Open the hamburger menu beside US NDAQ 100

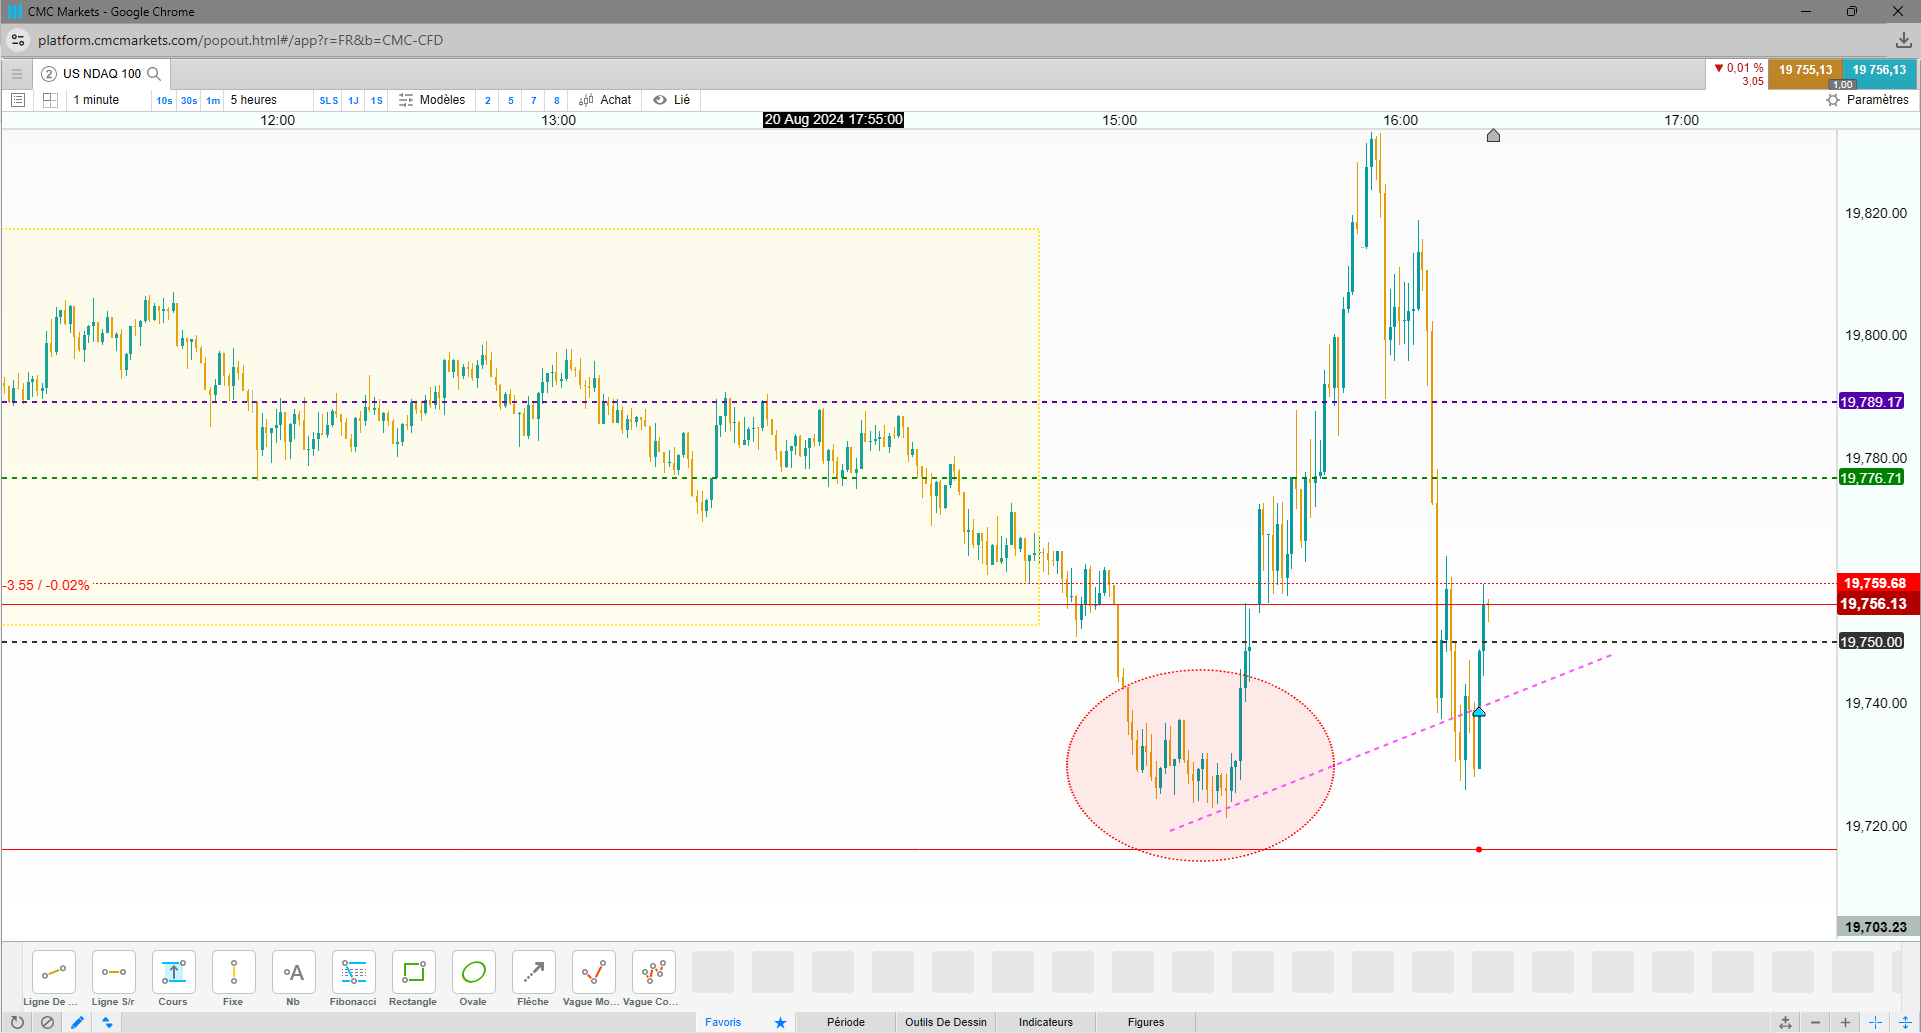coord(17,74)
